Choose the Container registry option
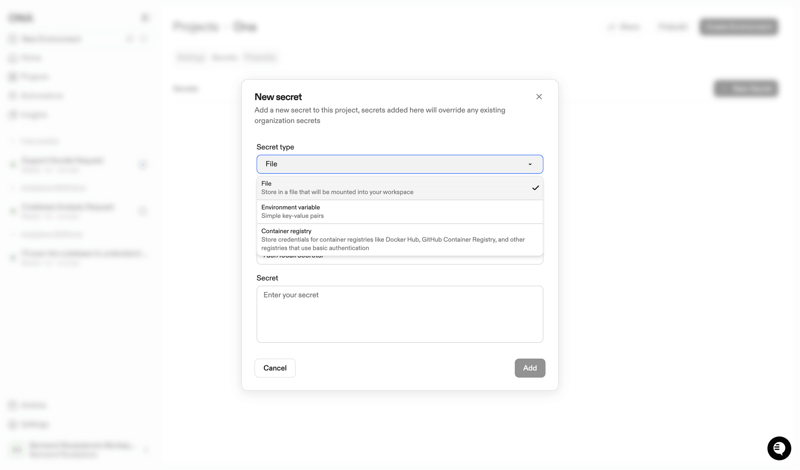 click(x=399, y=239)
